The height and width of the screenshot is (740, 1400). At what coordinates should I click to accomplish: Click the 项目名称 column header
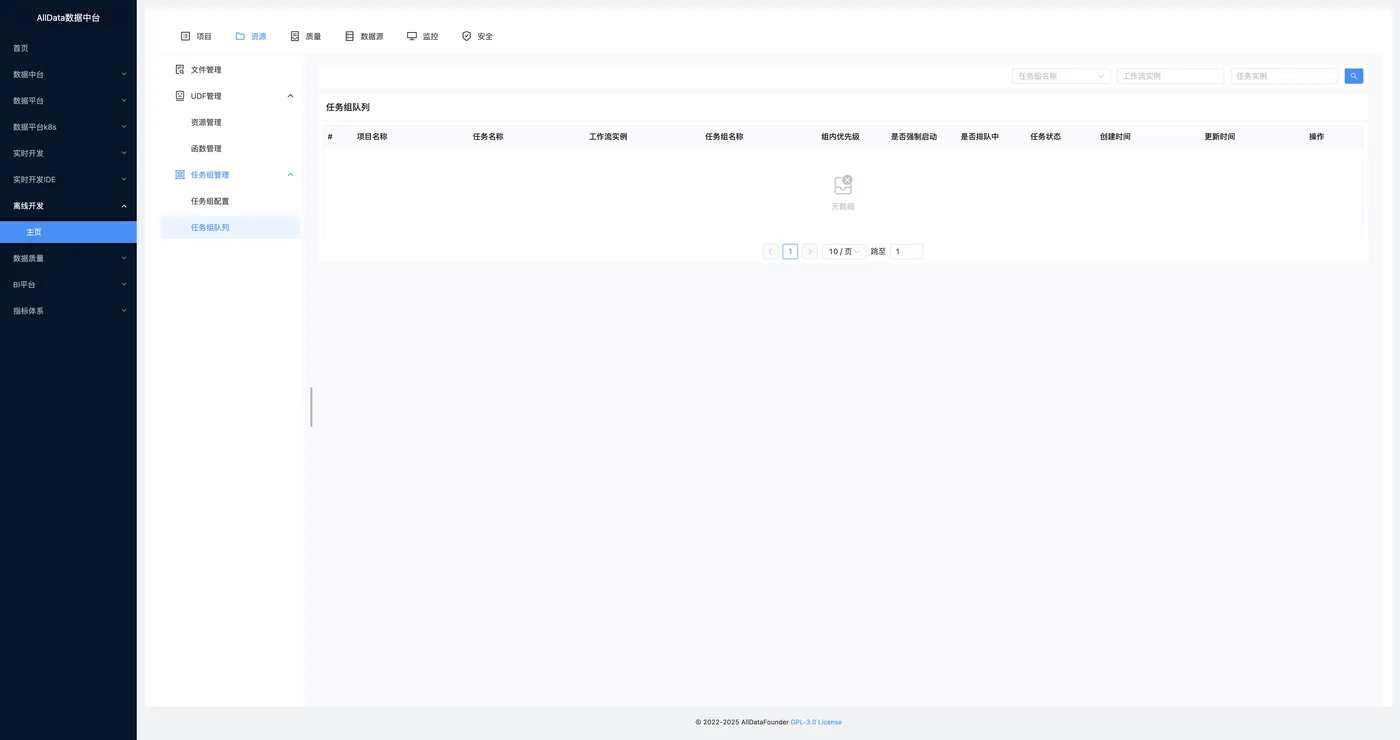372,136
